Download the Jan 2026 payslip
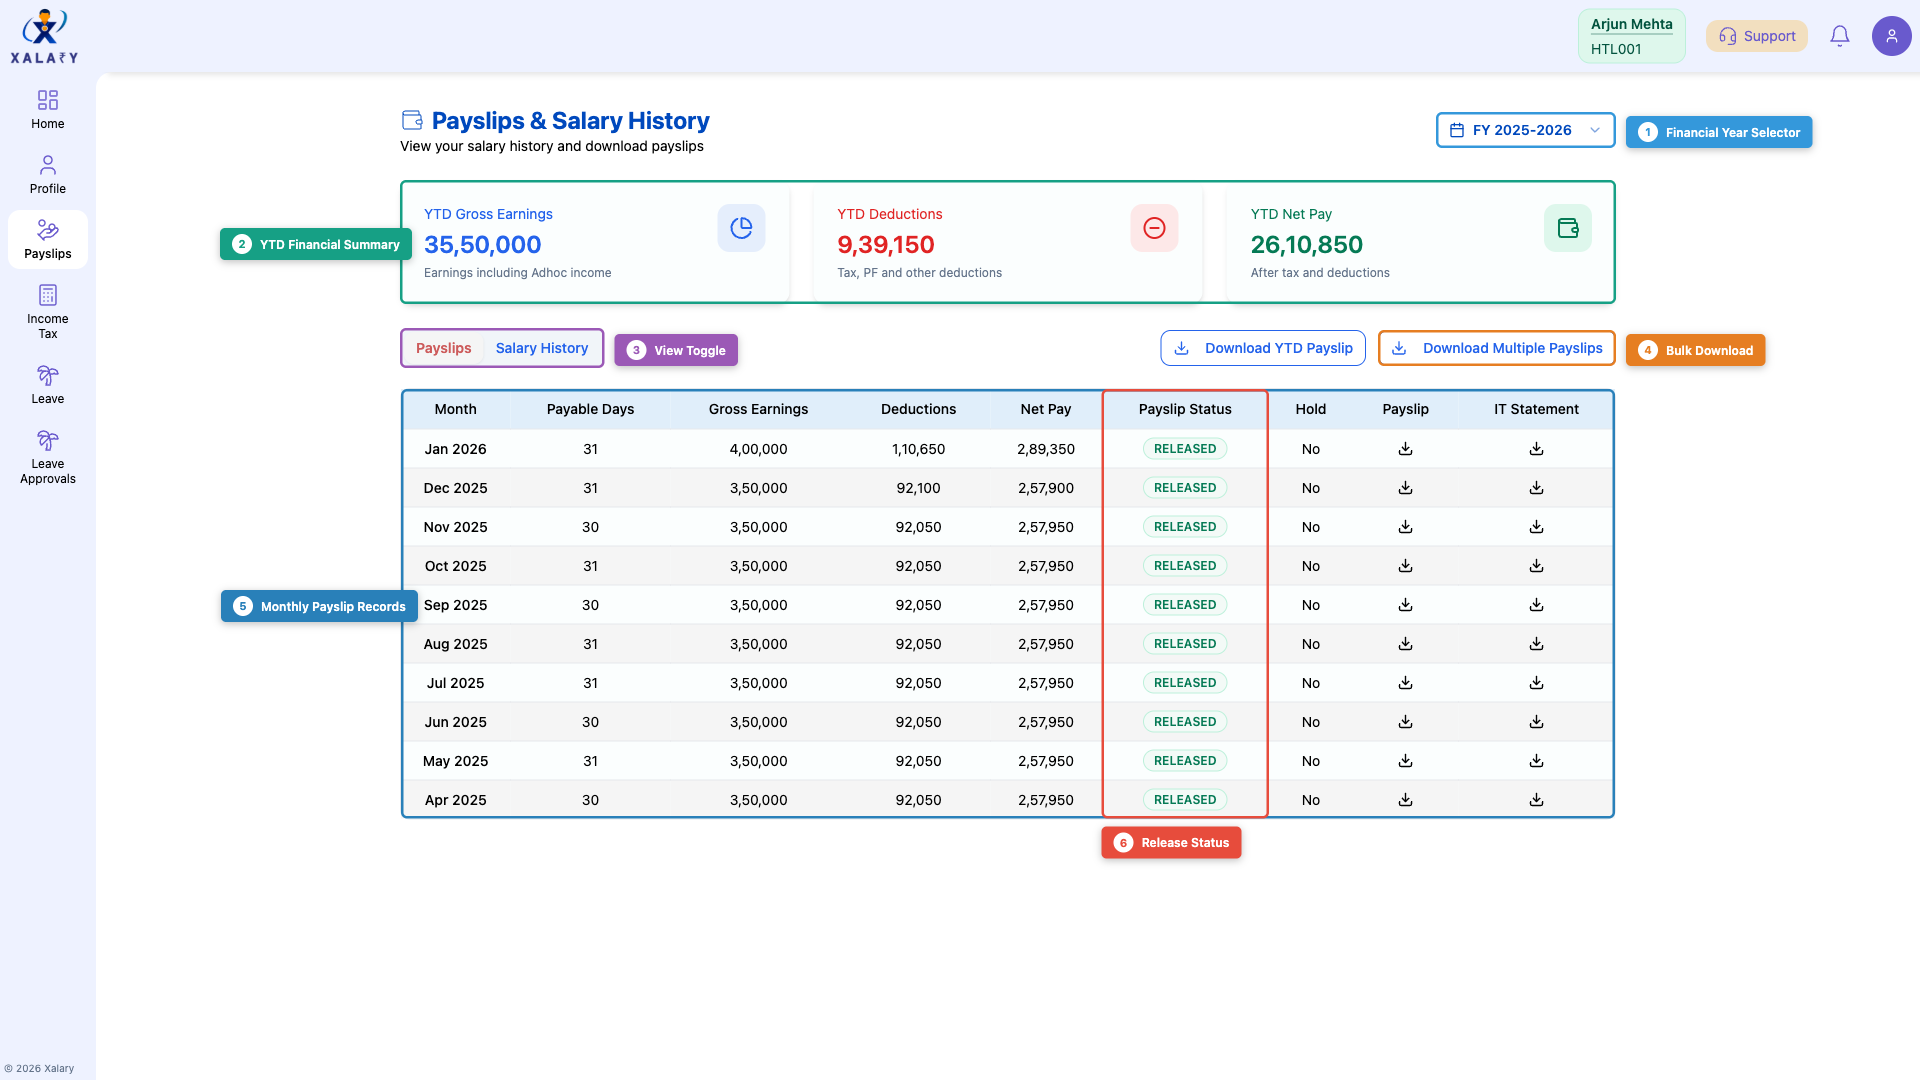Screen dimensions: 1920x1080 pos(1405,448)
